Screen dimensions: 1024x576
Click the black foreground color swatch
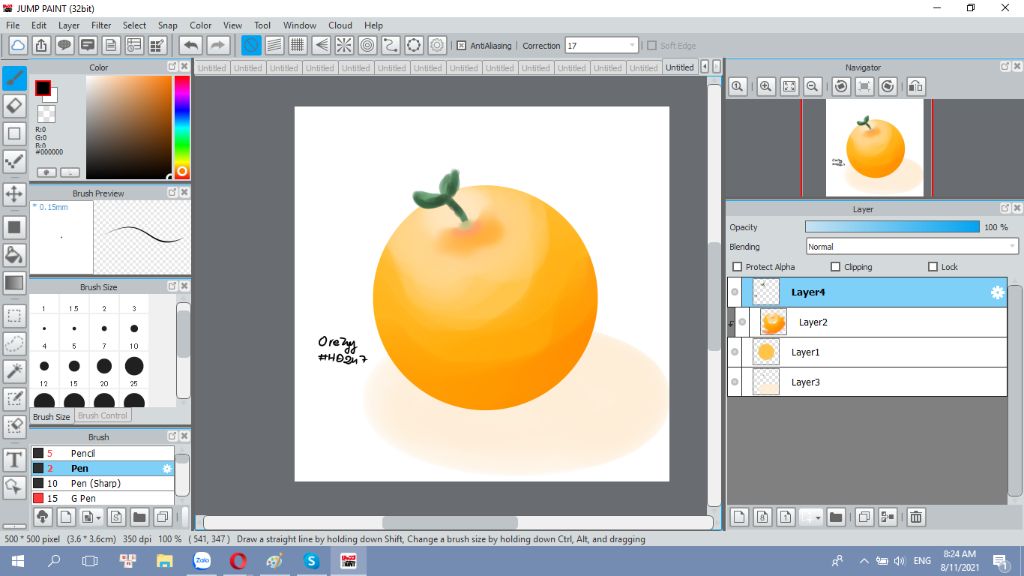point(42,88)
